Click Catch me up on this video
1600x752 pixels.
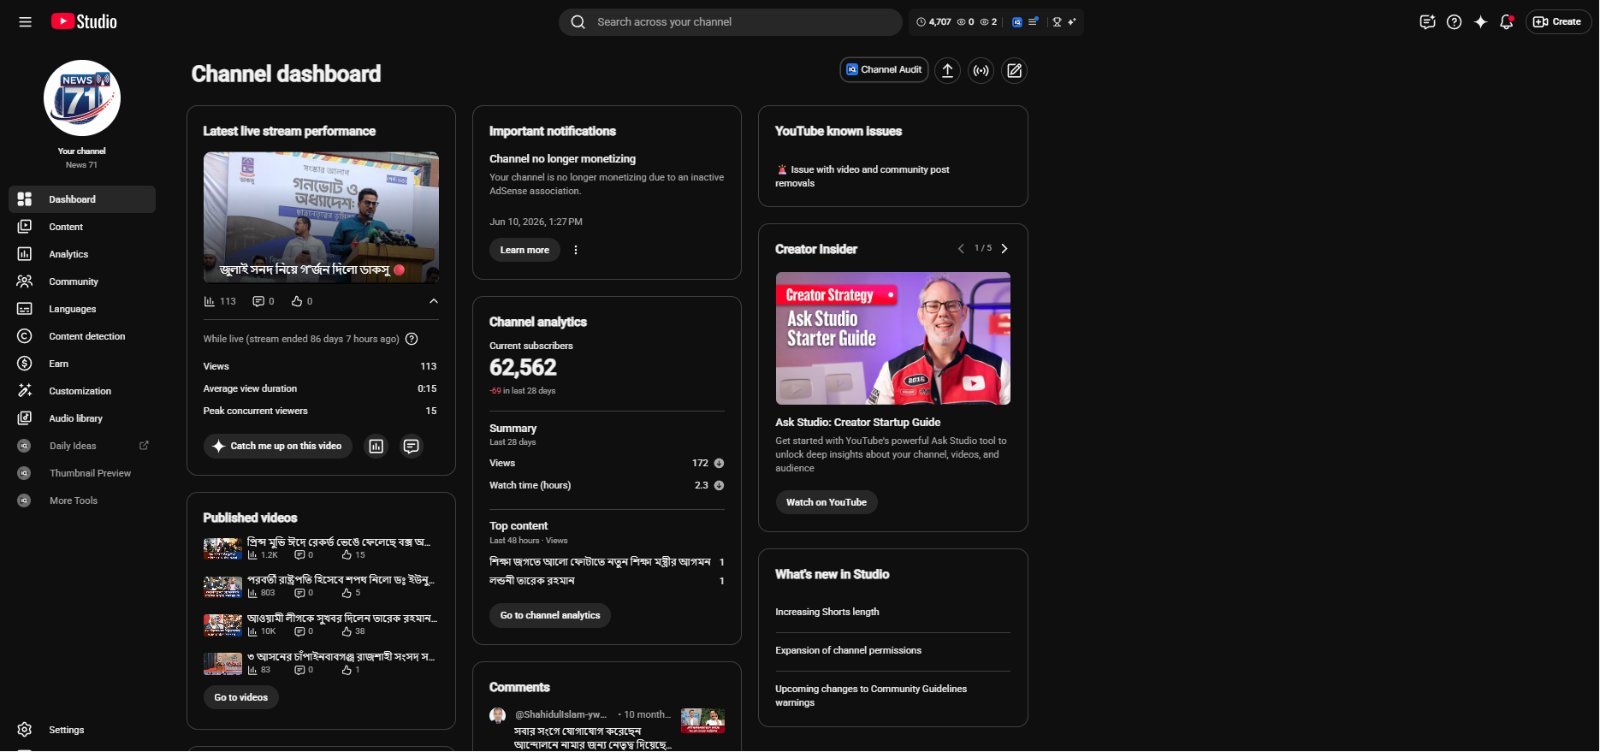pyautogui.click(x=278, y=446)
